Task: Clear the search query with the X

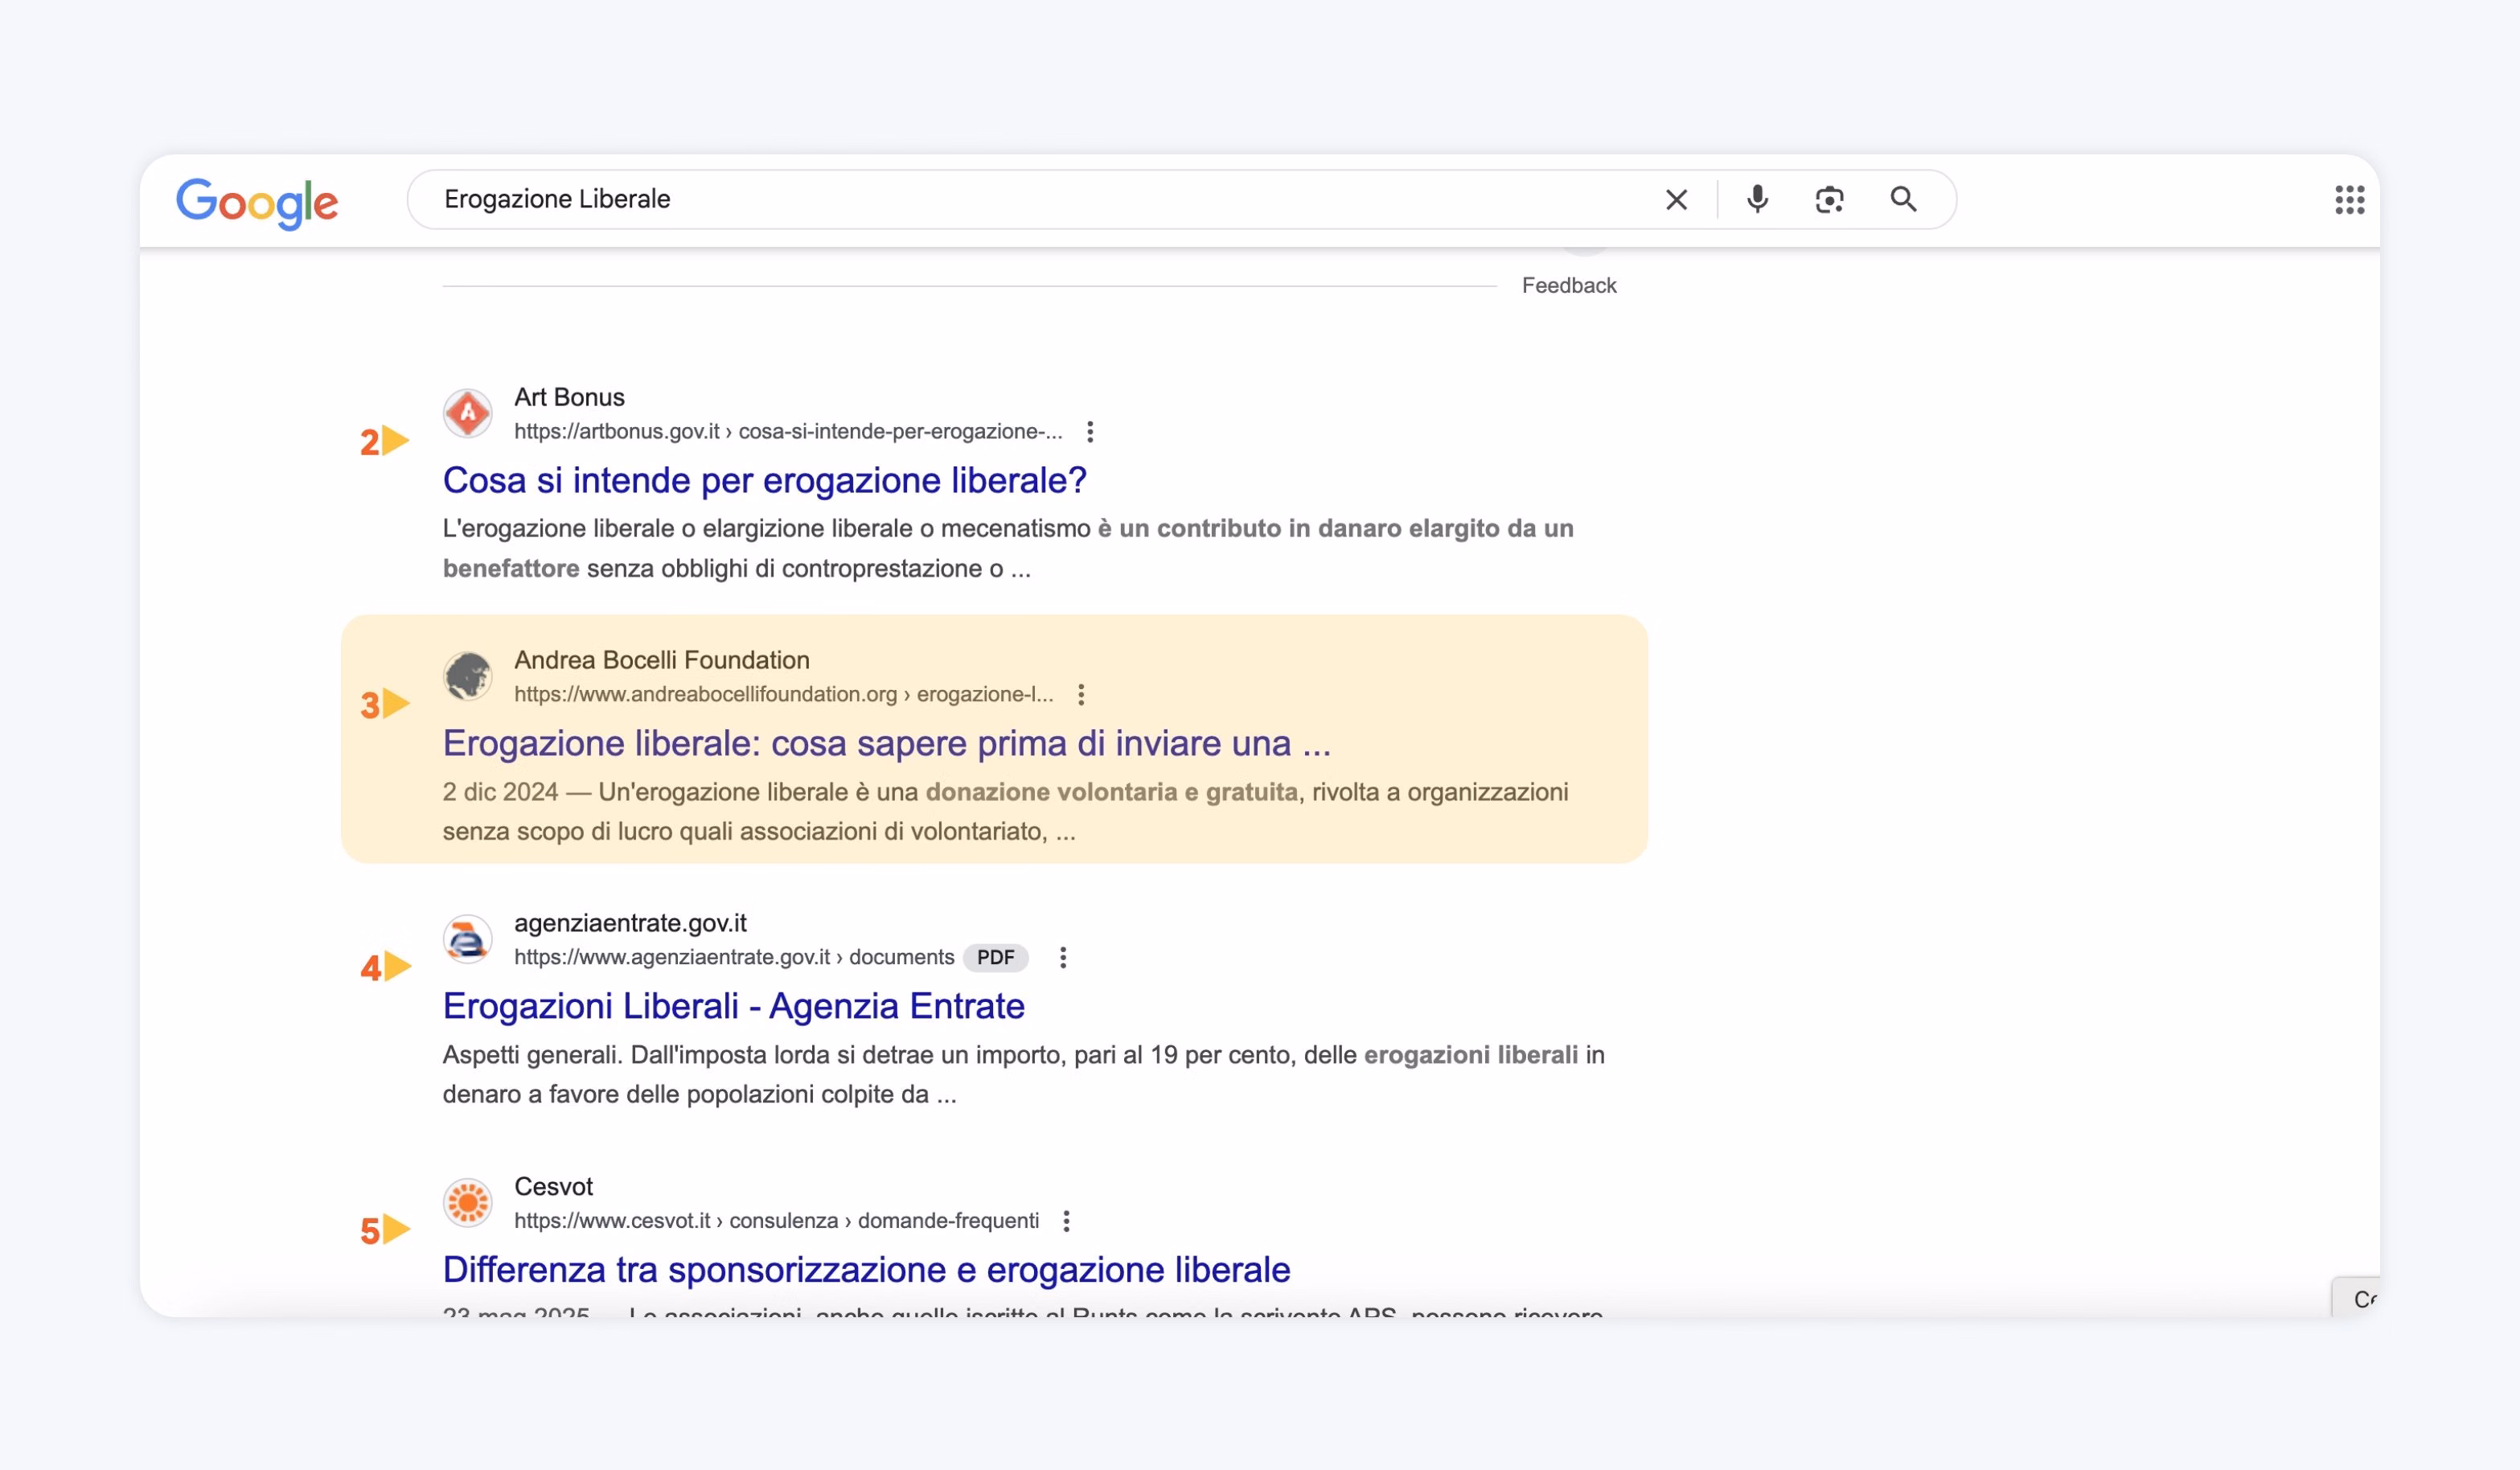Action: click(x=1676, y=200)
